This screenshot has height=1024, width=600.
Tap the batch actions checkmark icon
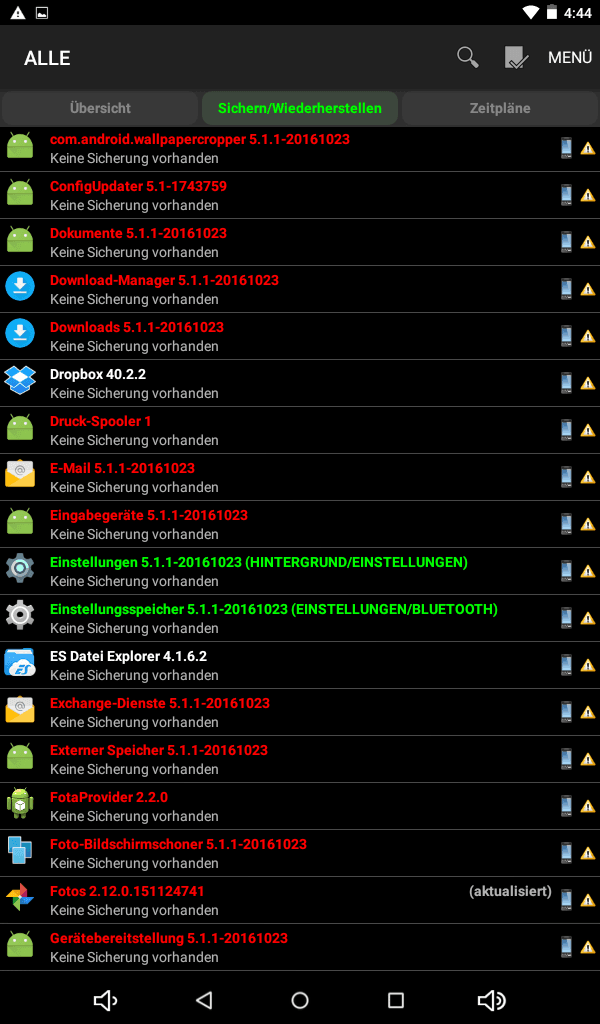[516, 57]
